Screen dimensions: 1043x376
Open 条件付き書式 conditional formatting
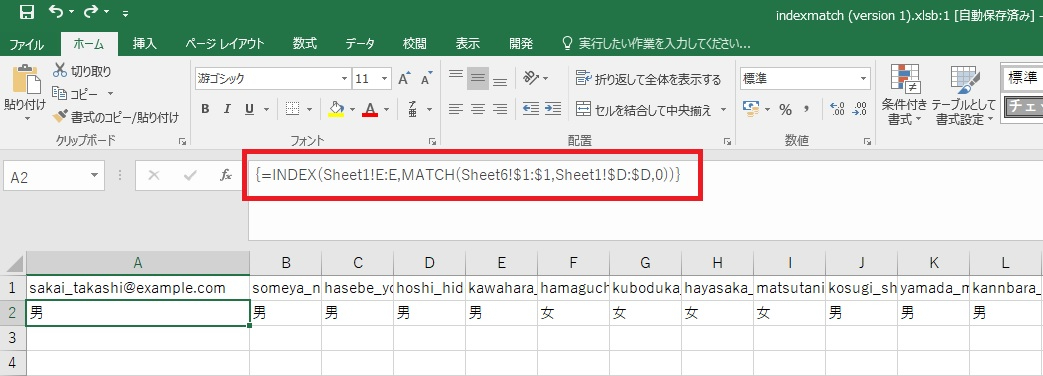point(904,94)
